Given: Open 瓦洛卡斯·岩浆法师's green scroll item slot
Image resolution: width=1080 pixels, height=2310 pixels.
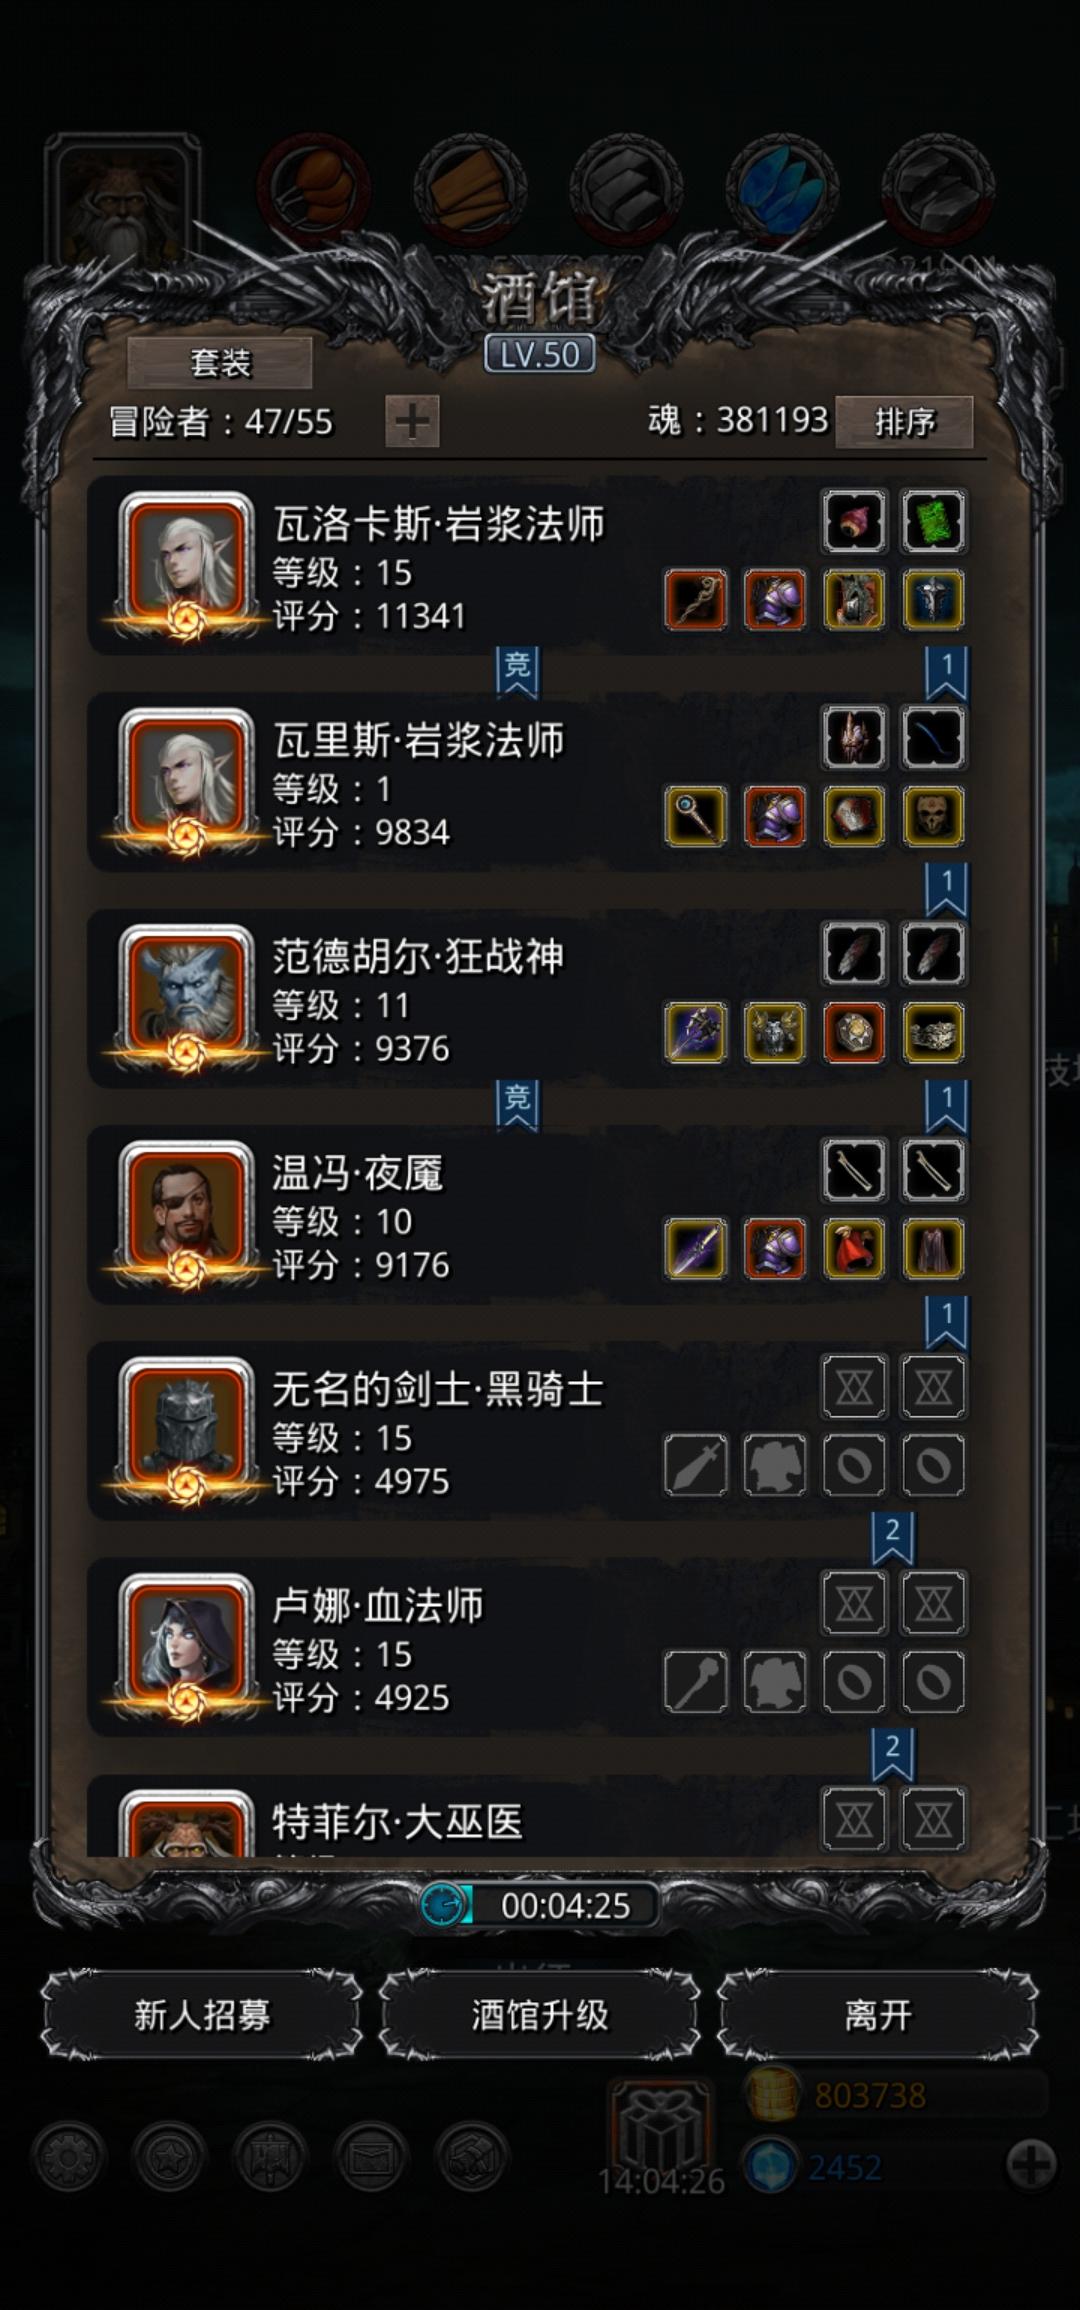Looking at the screenshot, I should [933, 521].
